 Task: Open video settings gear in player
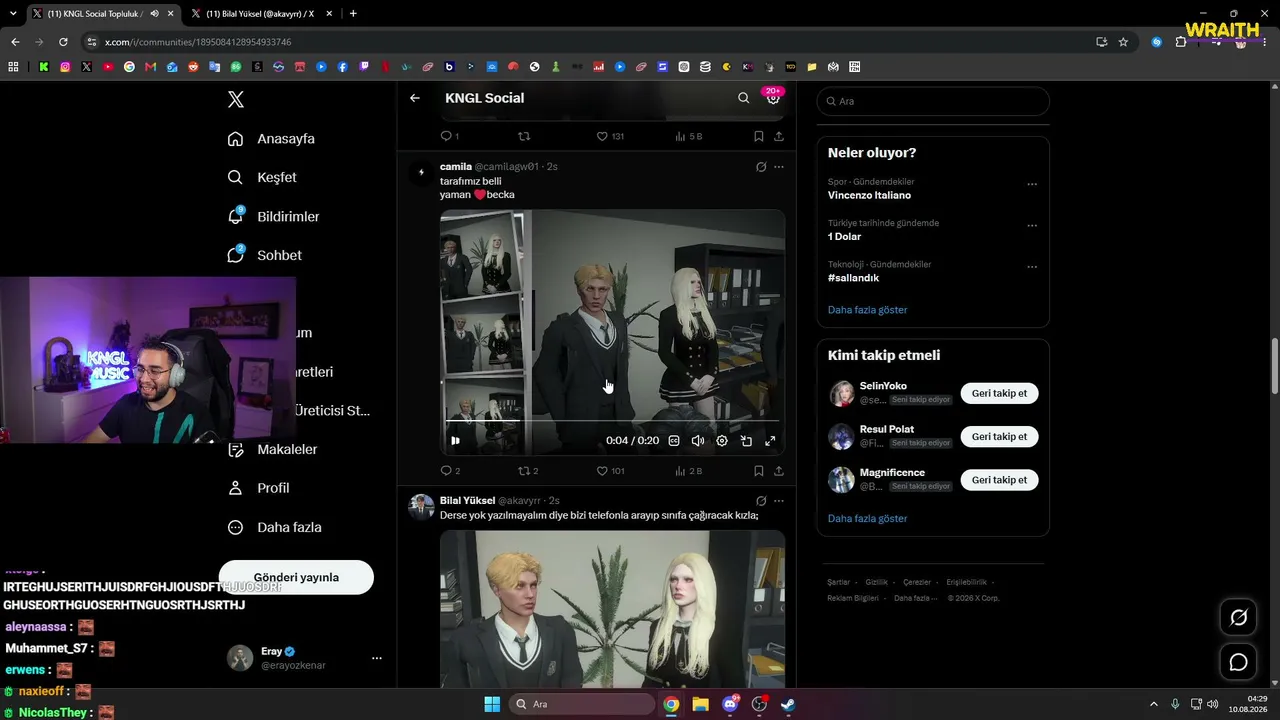click(x=722, y=441)
